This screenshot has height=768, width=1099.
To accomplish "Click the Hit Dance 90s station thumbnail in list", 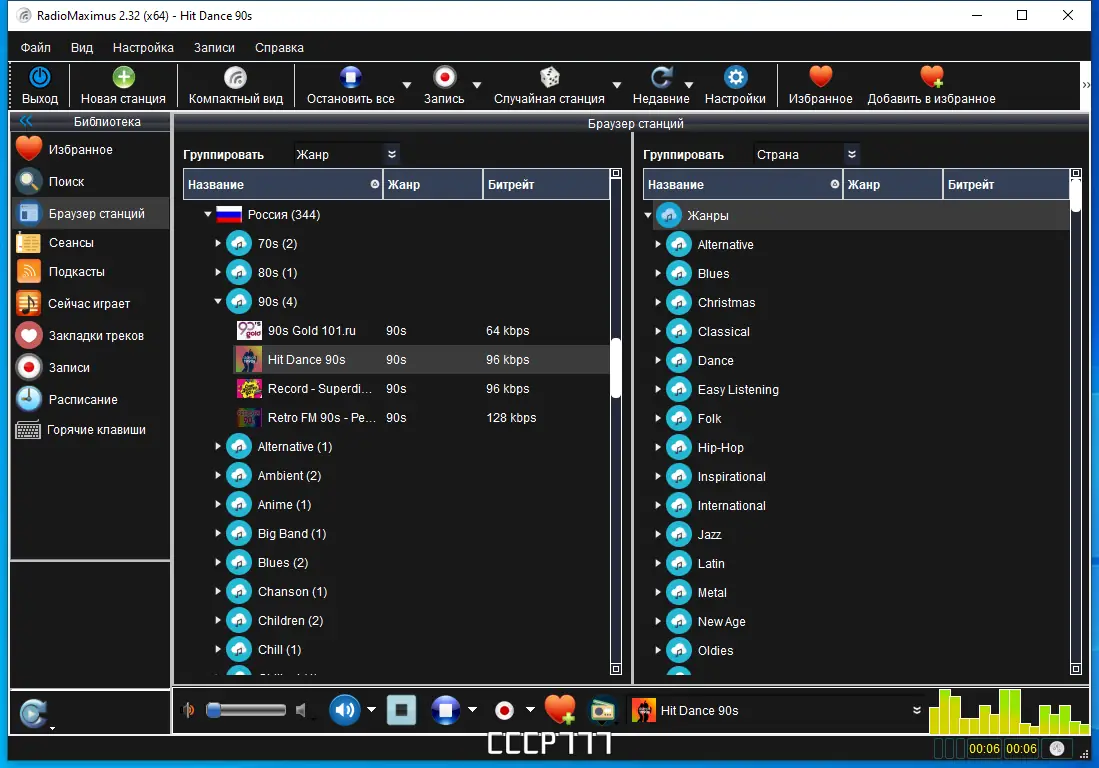I will (249, 359).
